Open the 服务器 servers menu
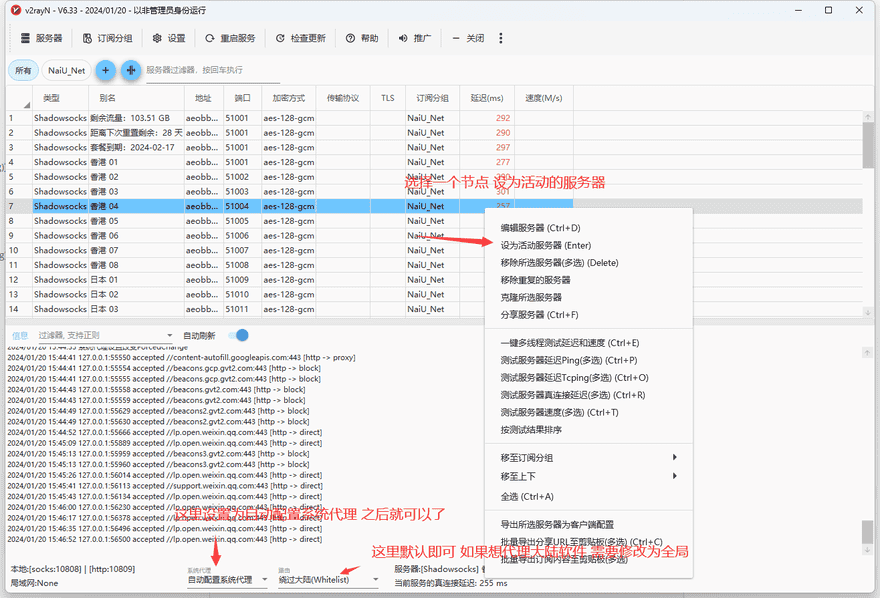The image size is (880, 598). click(42, 38)
